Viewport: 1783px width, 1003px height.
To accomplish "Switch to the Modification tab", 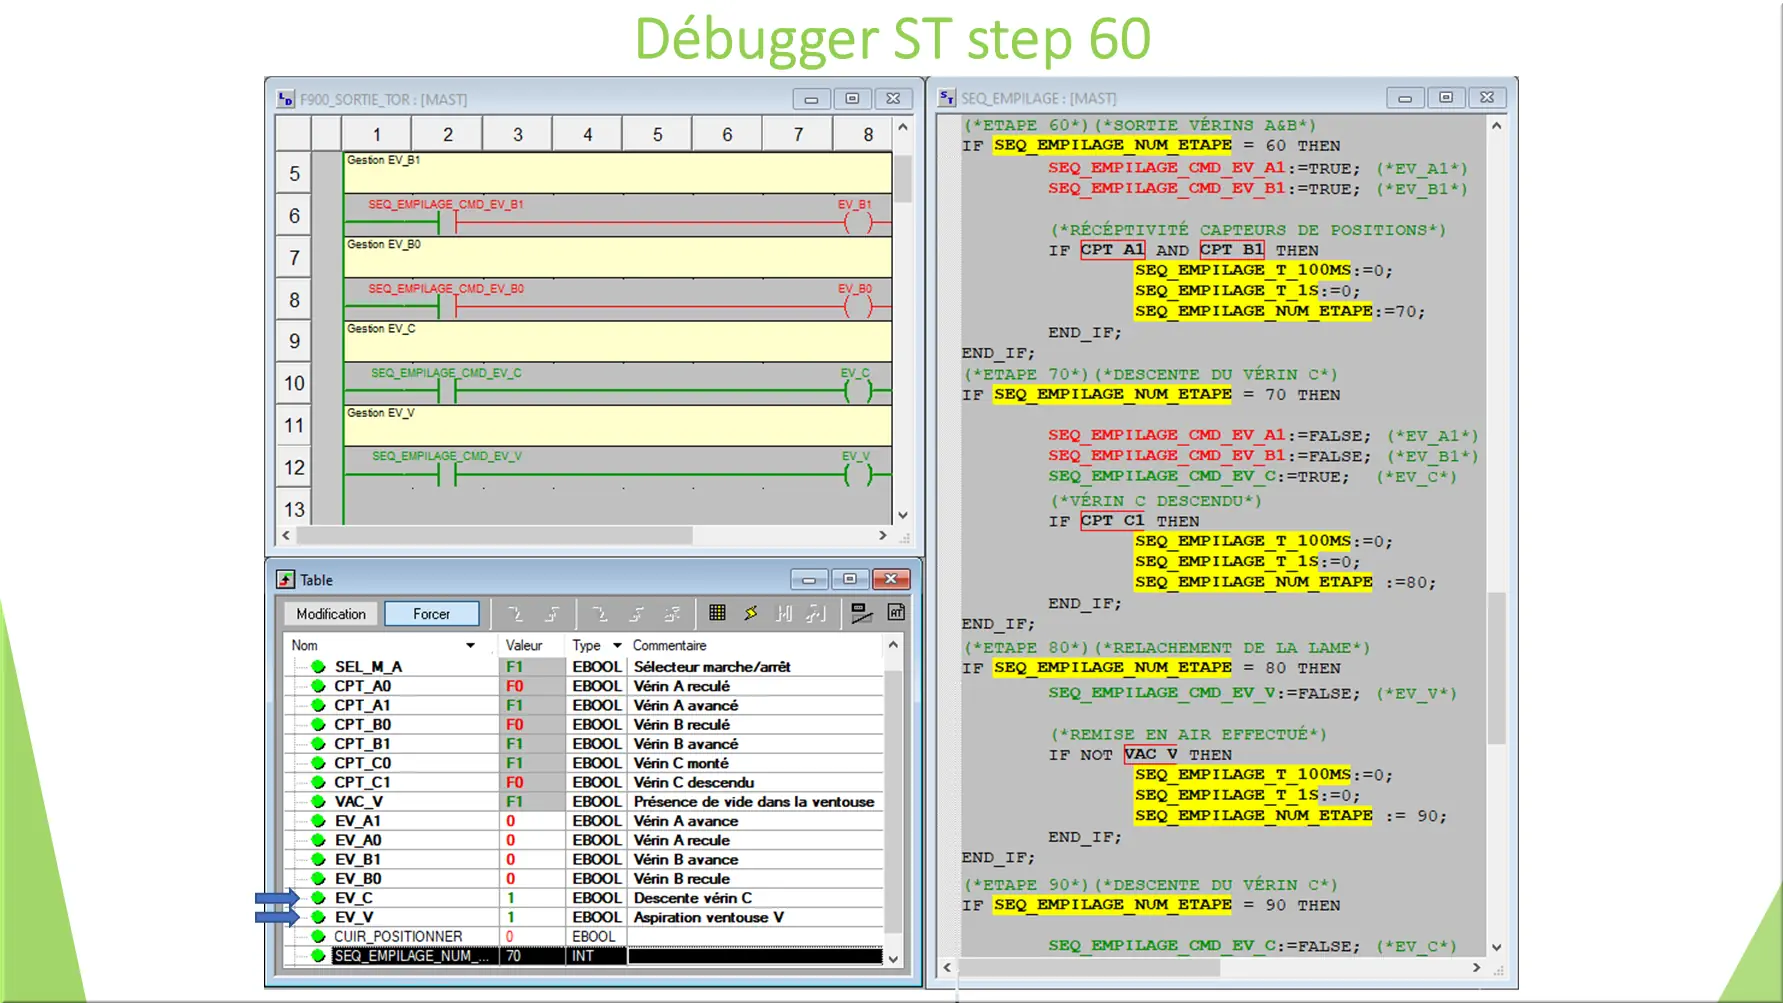I will coord(330,613).
